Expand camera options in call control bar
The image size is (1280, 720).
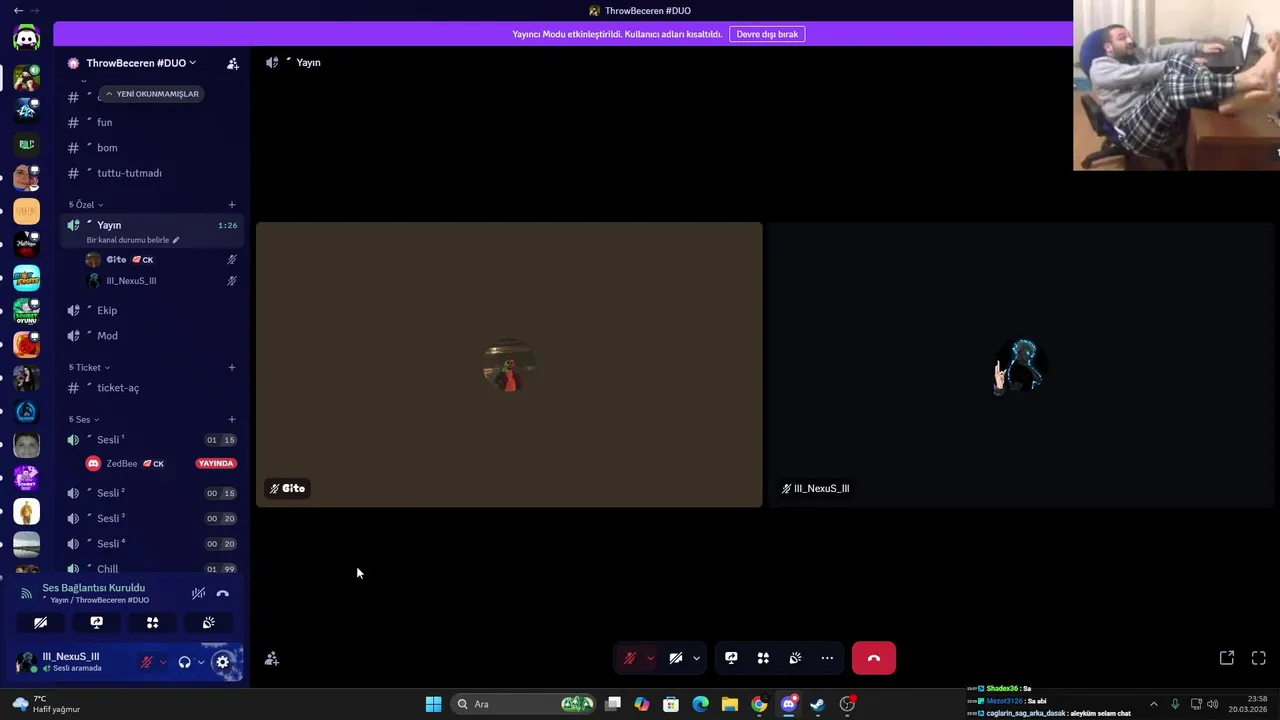coord(696,658)
